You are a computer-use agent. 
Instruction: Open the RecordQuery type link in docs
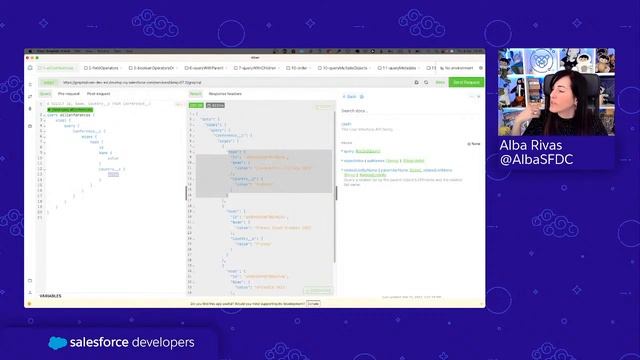pyautogui.click(x=368, y=151)
